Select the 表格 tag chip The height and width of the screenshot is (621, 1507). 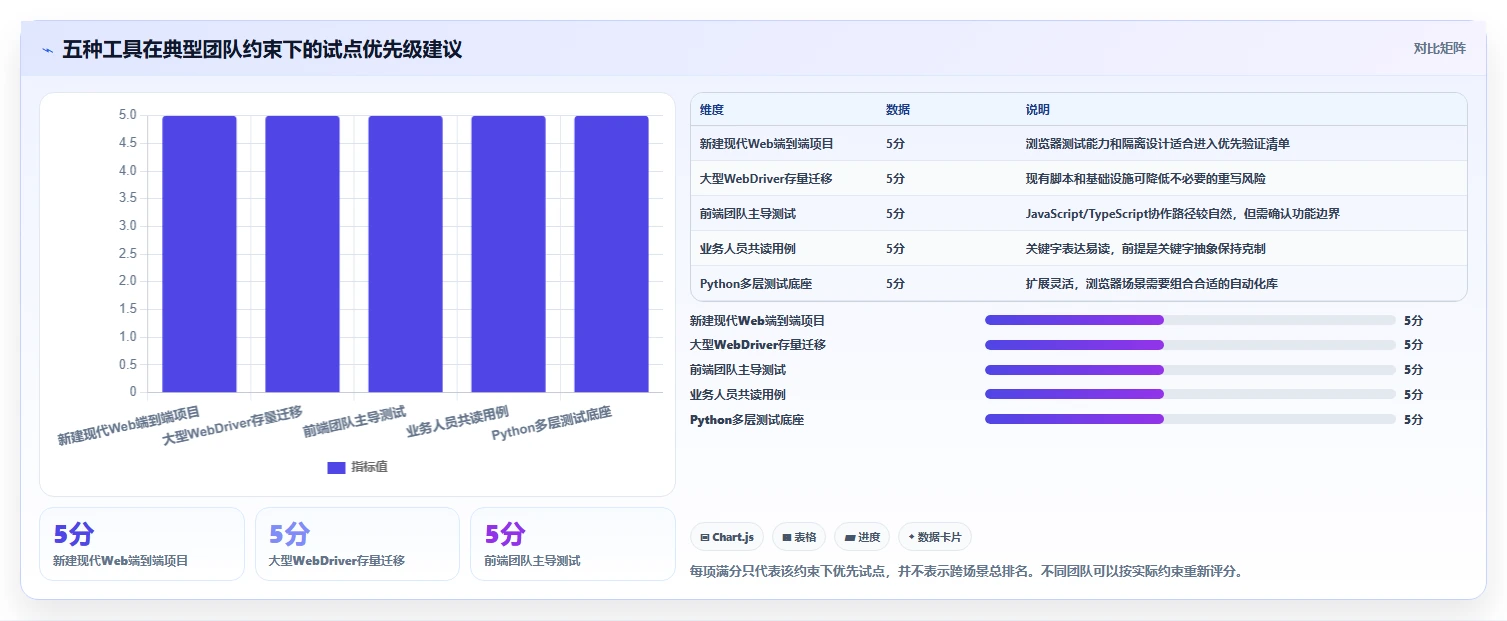[x=799, y=537]
